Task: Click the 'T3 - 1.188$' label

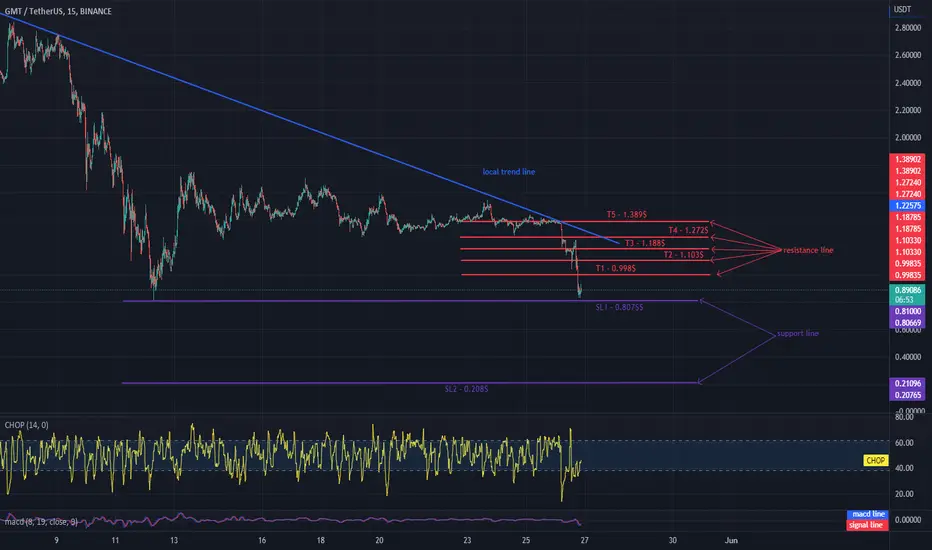Action: coord(645,243)
